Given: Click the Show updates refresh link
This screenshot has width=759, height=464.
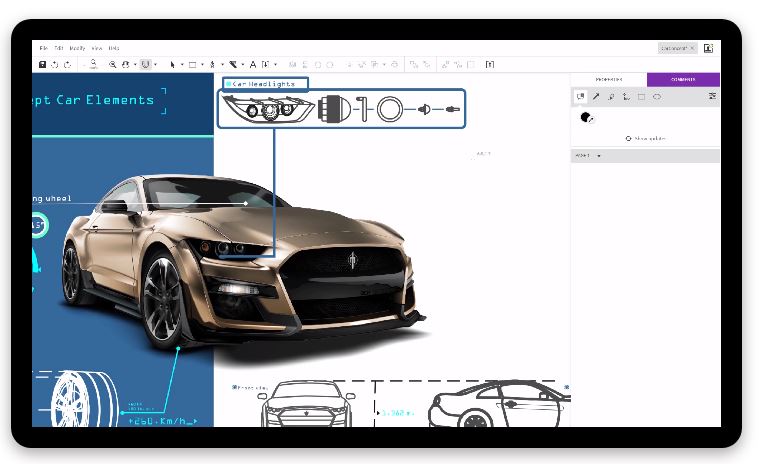Looking at the screenshot, I should pyautogui.click(x=646, y=138).
